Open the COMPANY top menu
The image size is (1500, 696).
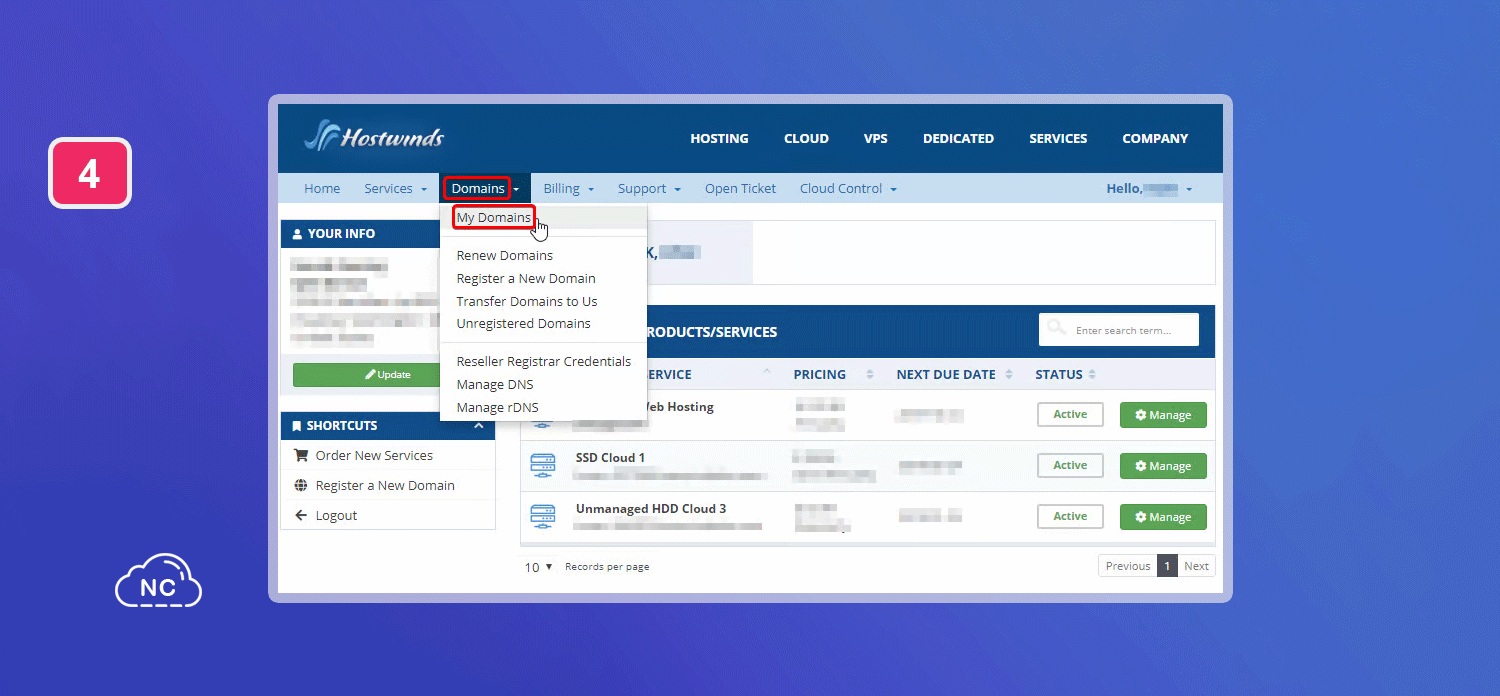coord(1155,139)
